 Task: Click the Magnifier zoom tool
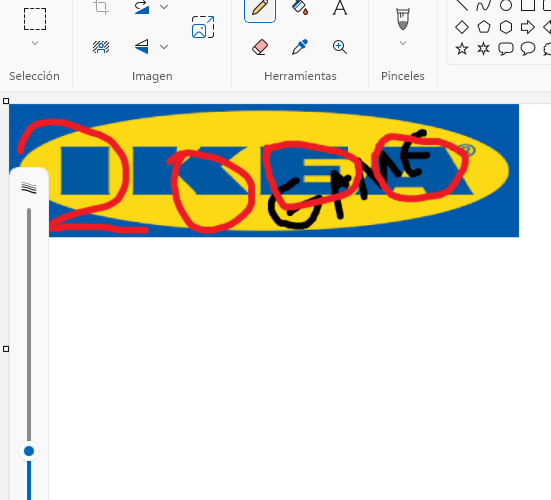point(340,47)
